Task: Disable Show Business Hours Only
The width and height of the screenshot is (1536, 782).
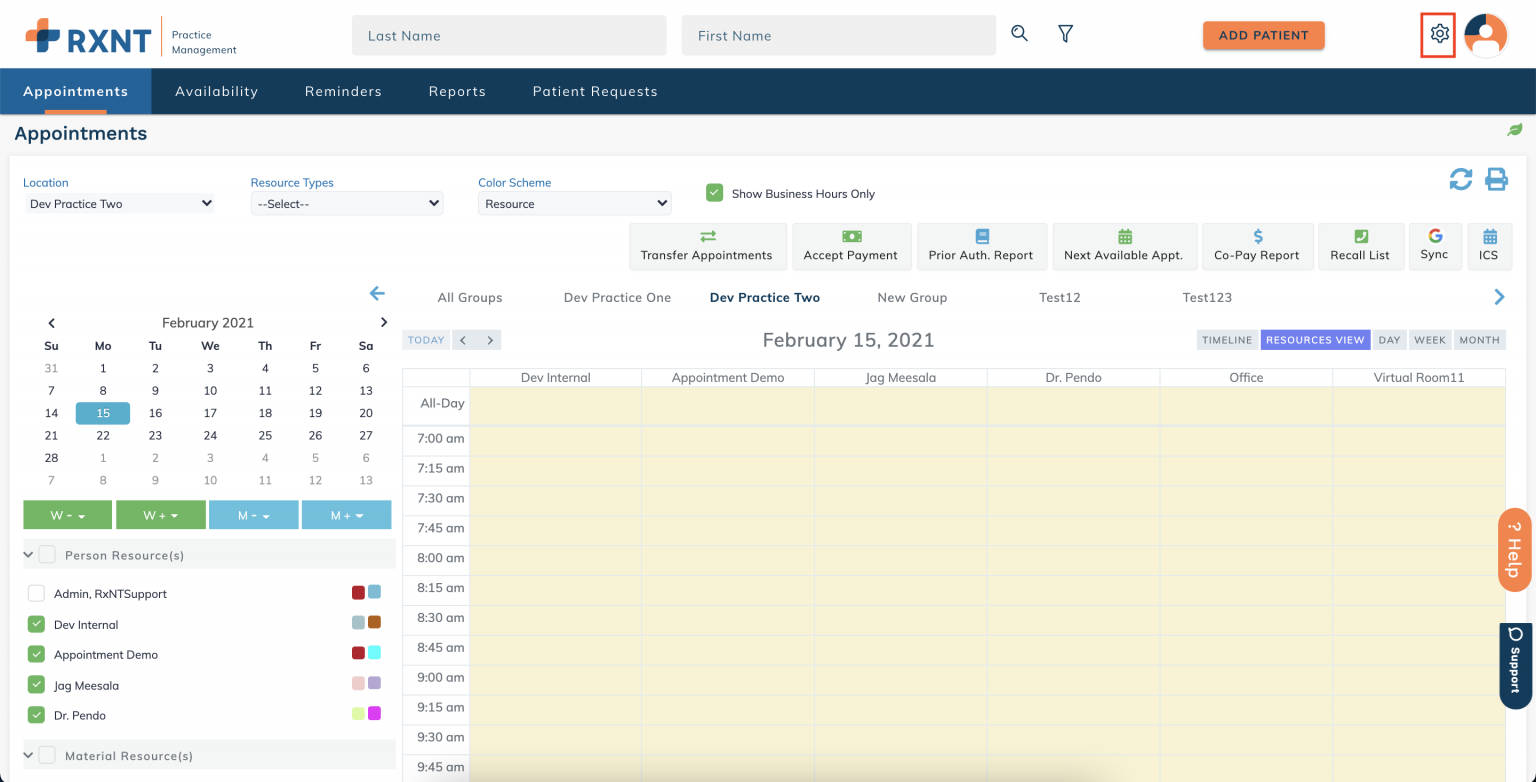Action: coord(714,193)
